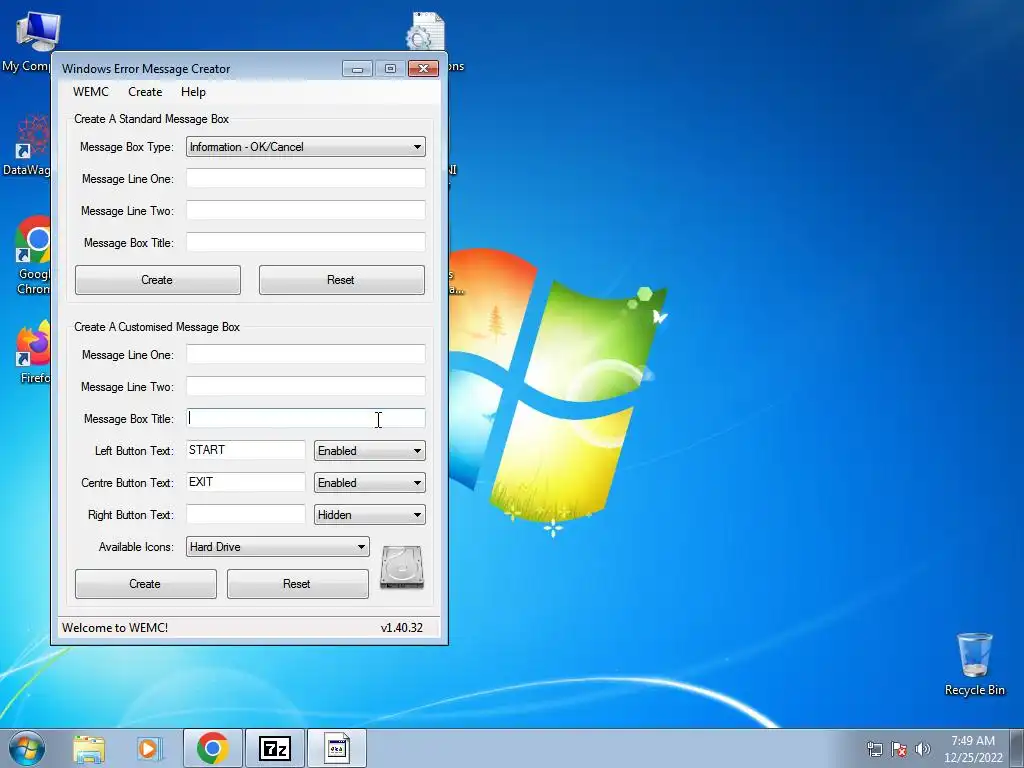This screenshot has width=1024, height=768.
Task: Open the WEMC menu
Action: click(91, 92)
